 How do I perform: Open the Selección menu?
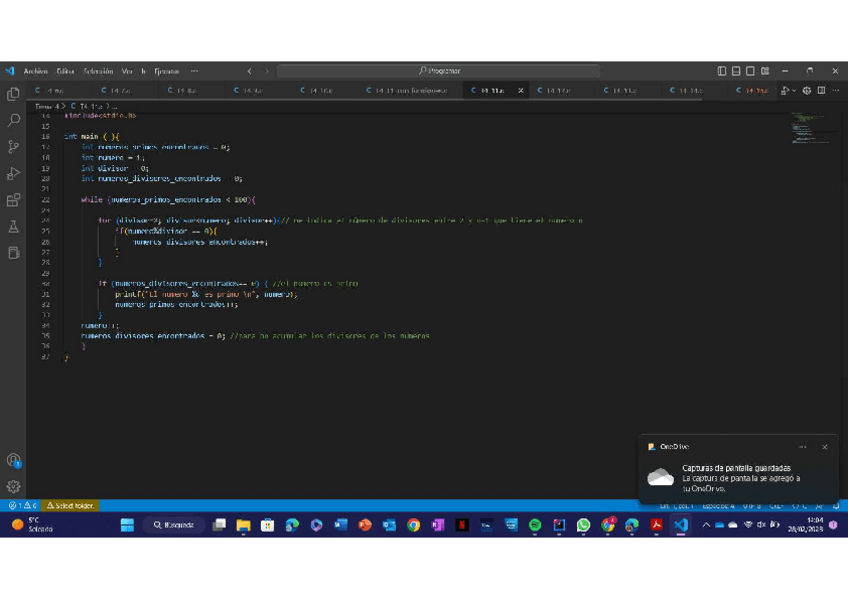click(x=98, y=71)
